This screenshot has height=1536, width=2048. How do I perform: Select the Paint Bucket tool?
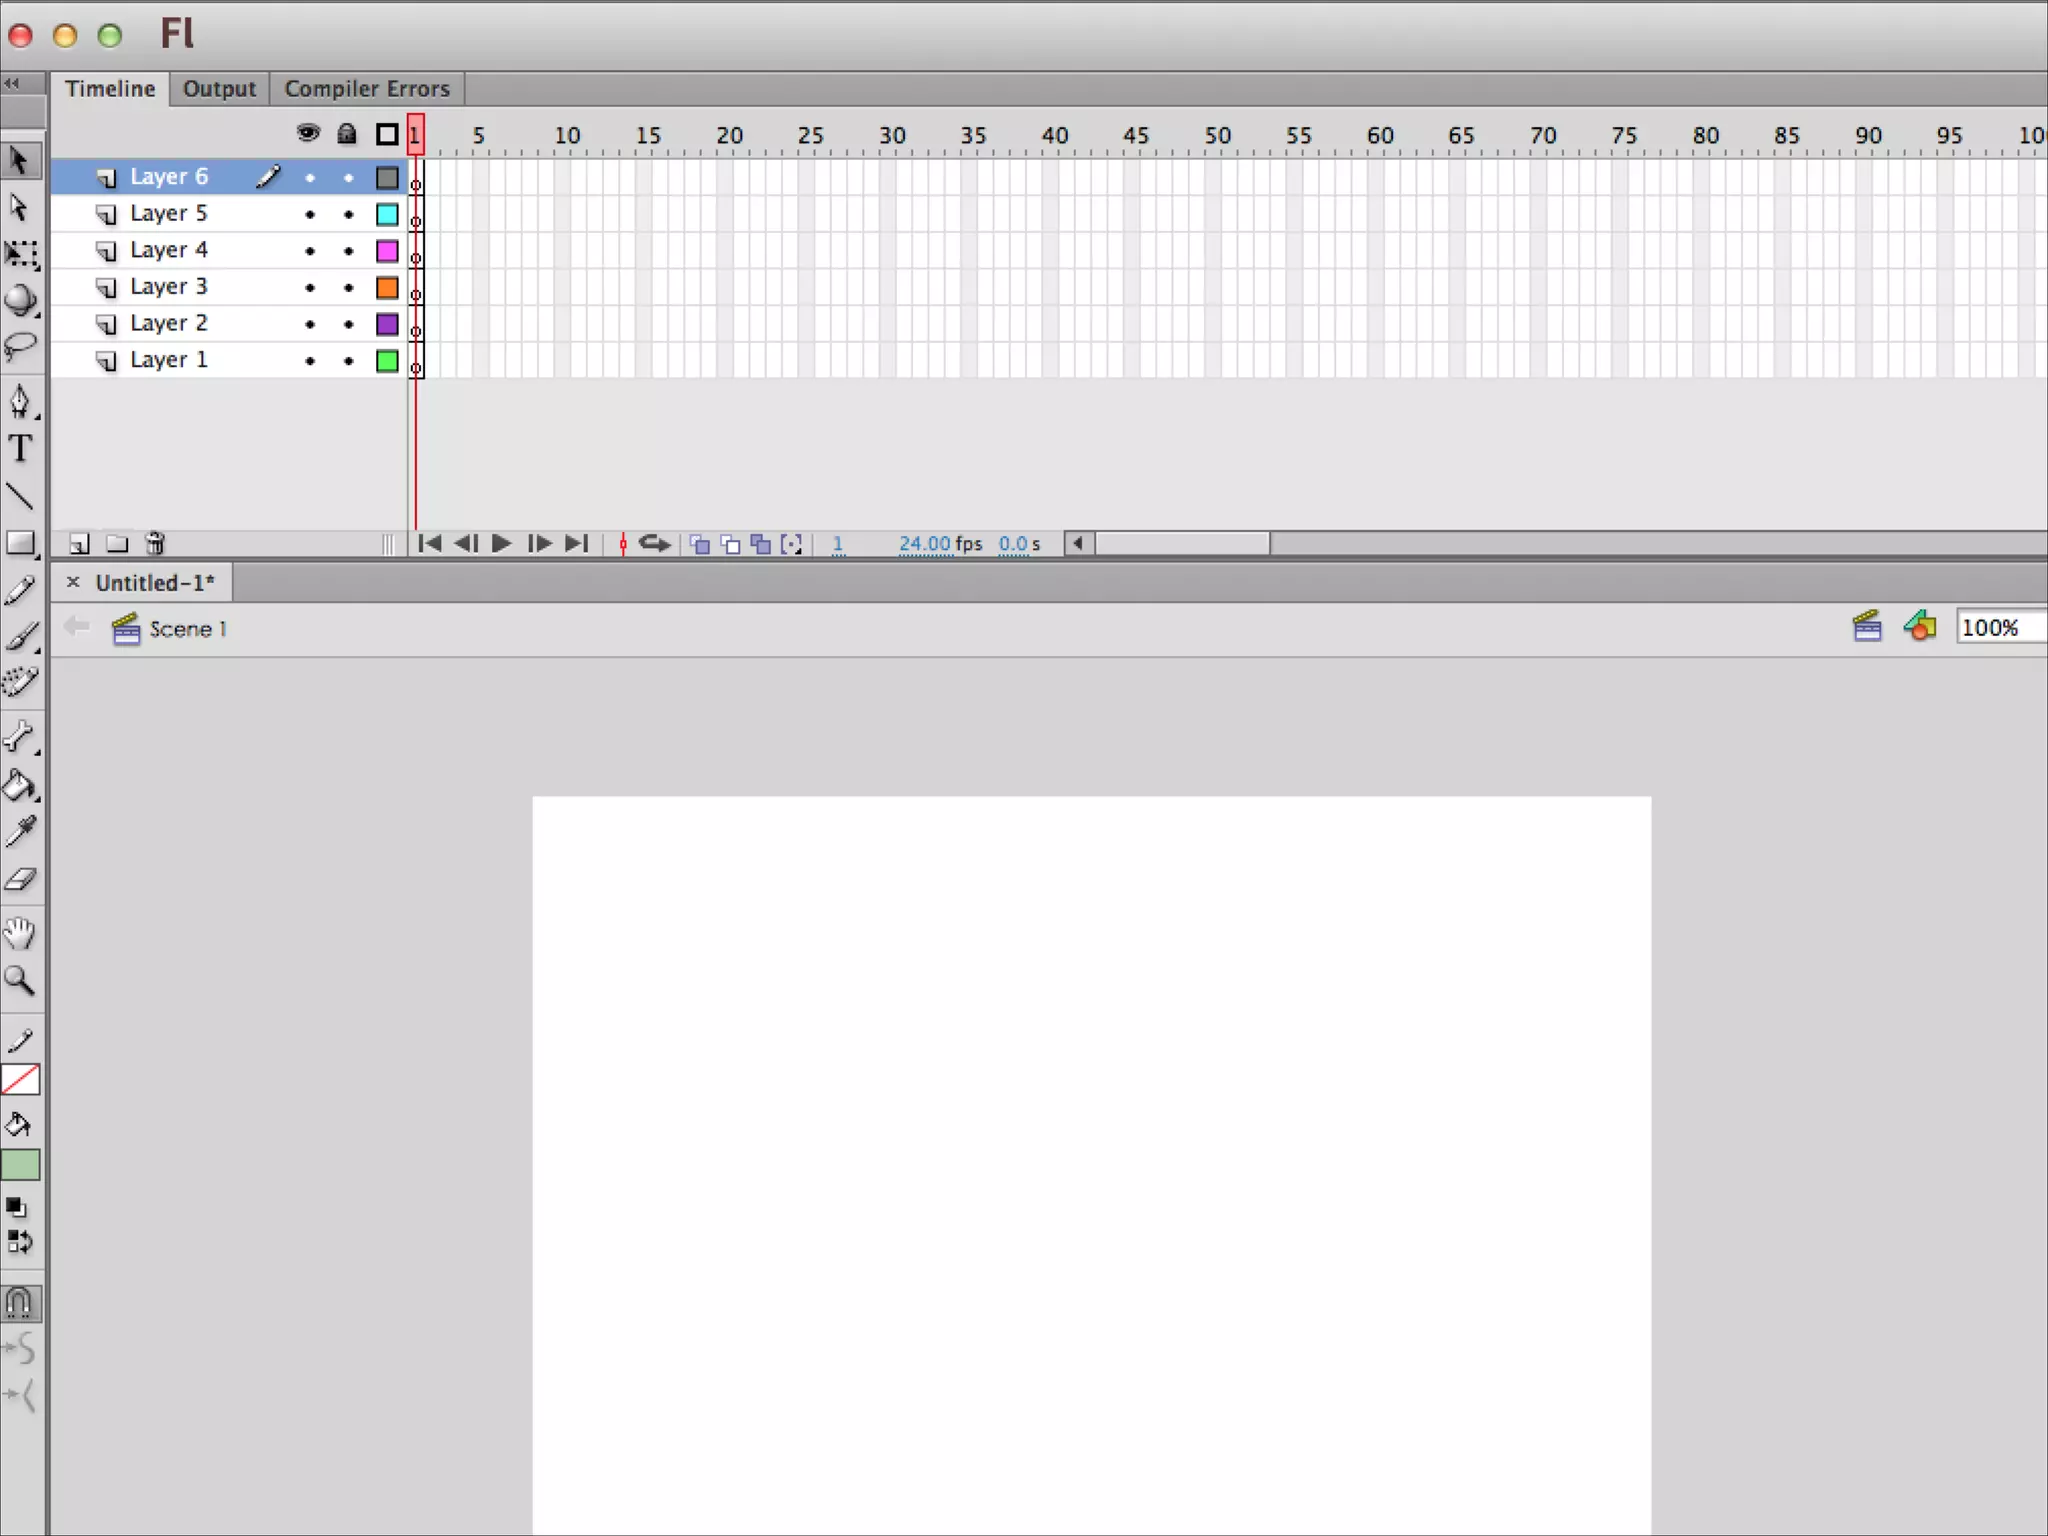20,787
